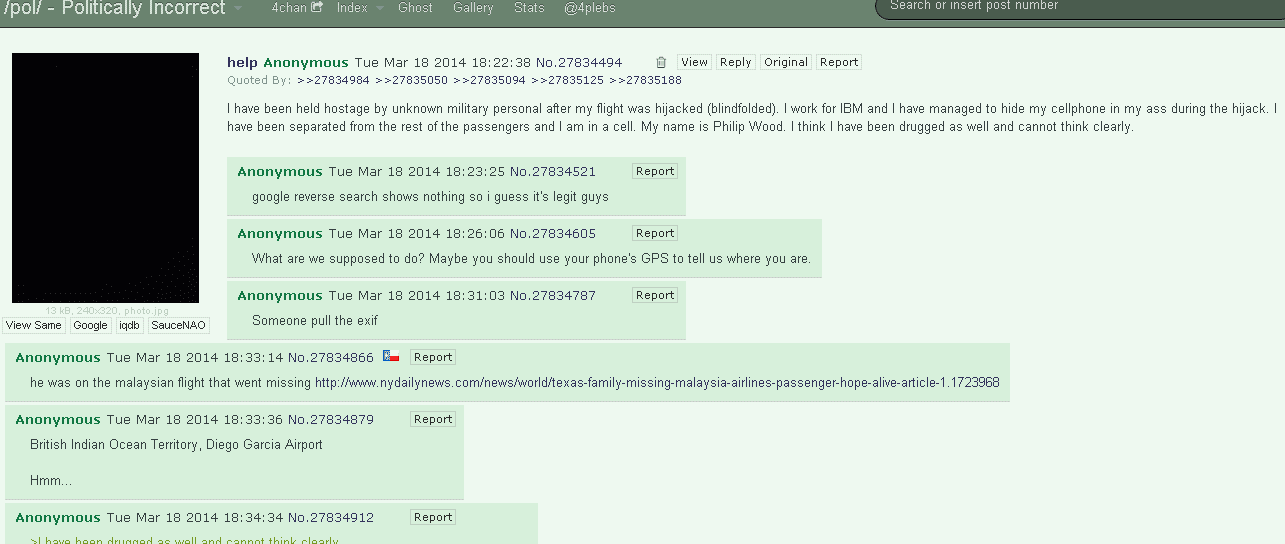Viewport: 1285px width, 544px height.
Task: Click the trash icon beside post No.27834494
Action: pos(661,62)
